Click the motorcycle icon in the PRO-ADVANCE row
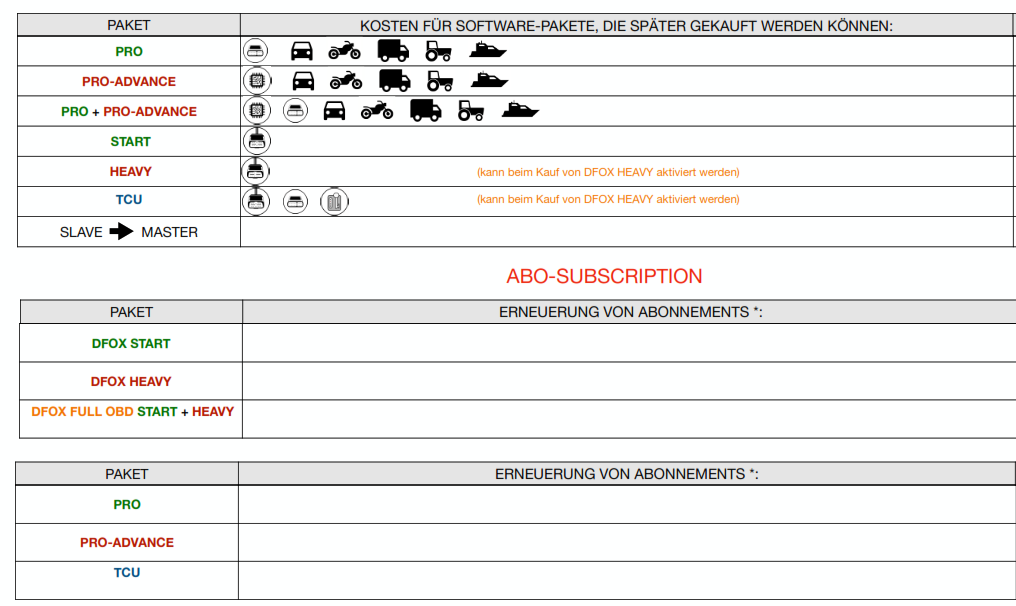This screenshot has width=1016, height=606. [345, 81]
